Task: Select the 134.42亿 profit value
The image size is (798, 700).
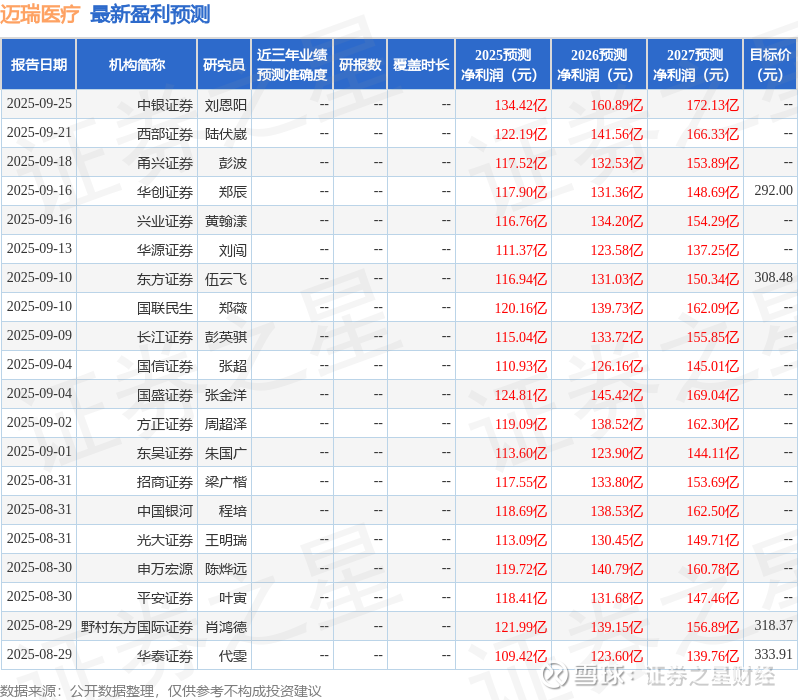Action: click(521, 105)
